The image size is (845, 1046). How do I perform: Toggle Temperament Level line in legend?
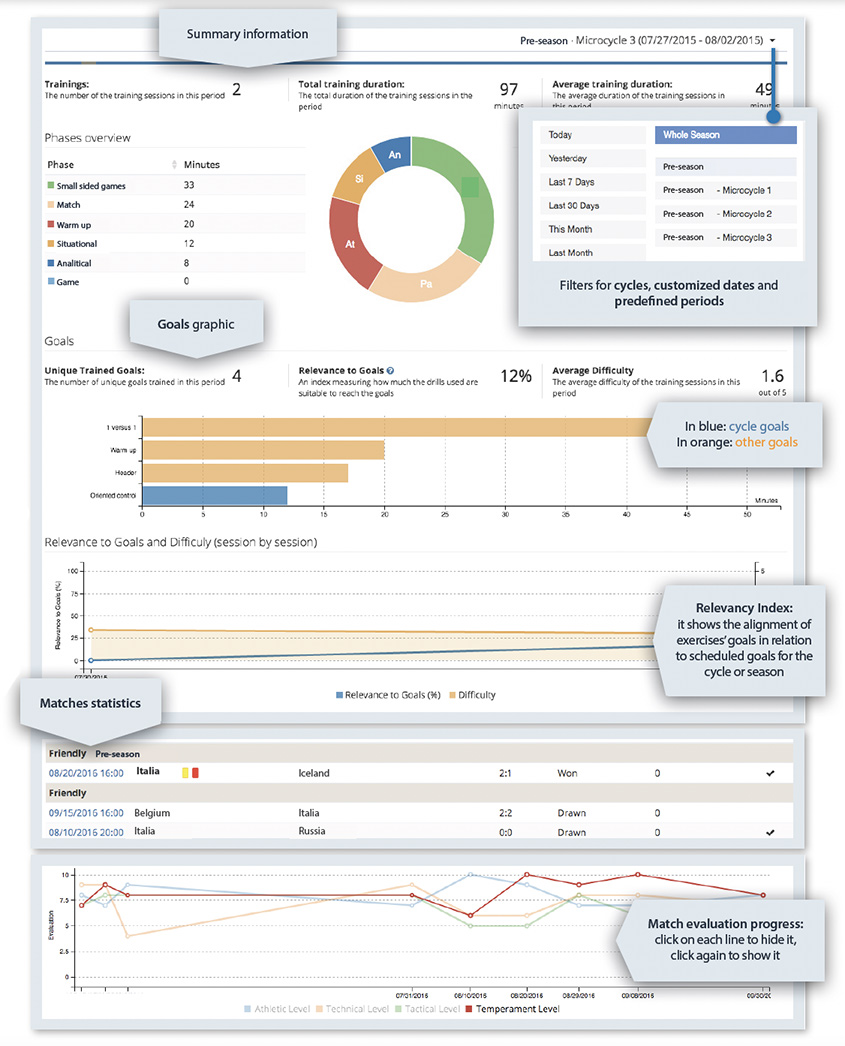pyautogui.click(x=513, y=1009)
